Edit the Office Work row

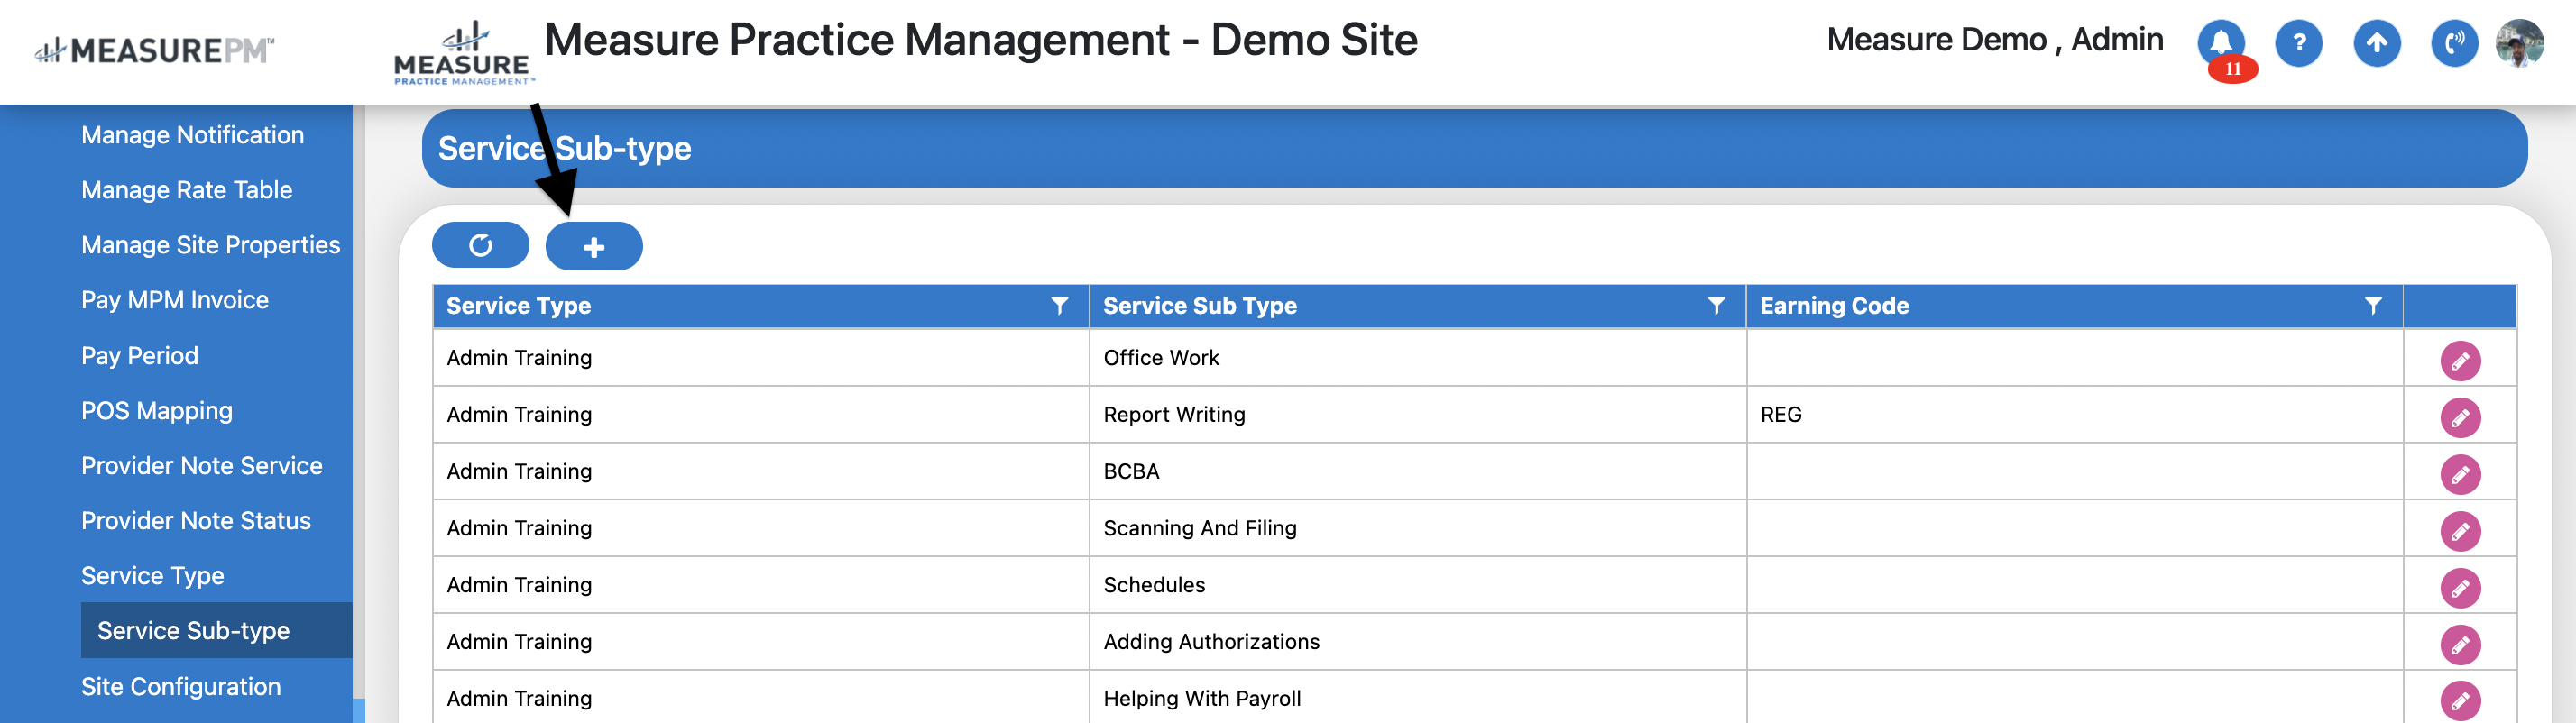[2460, 361]
